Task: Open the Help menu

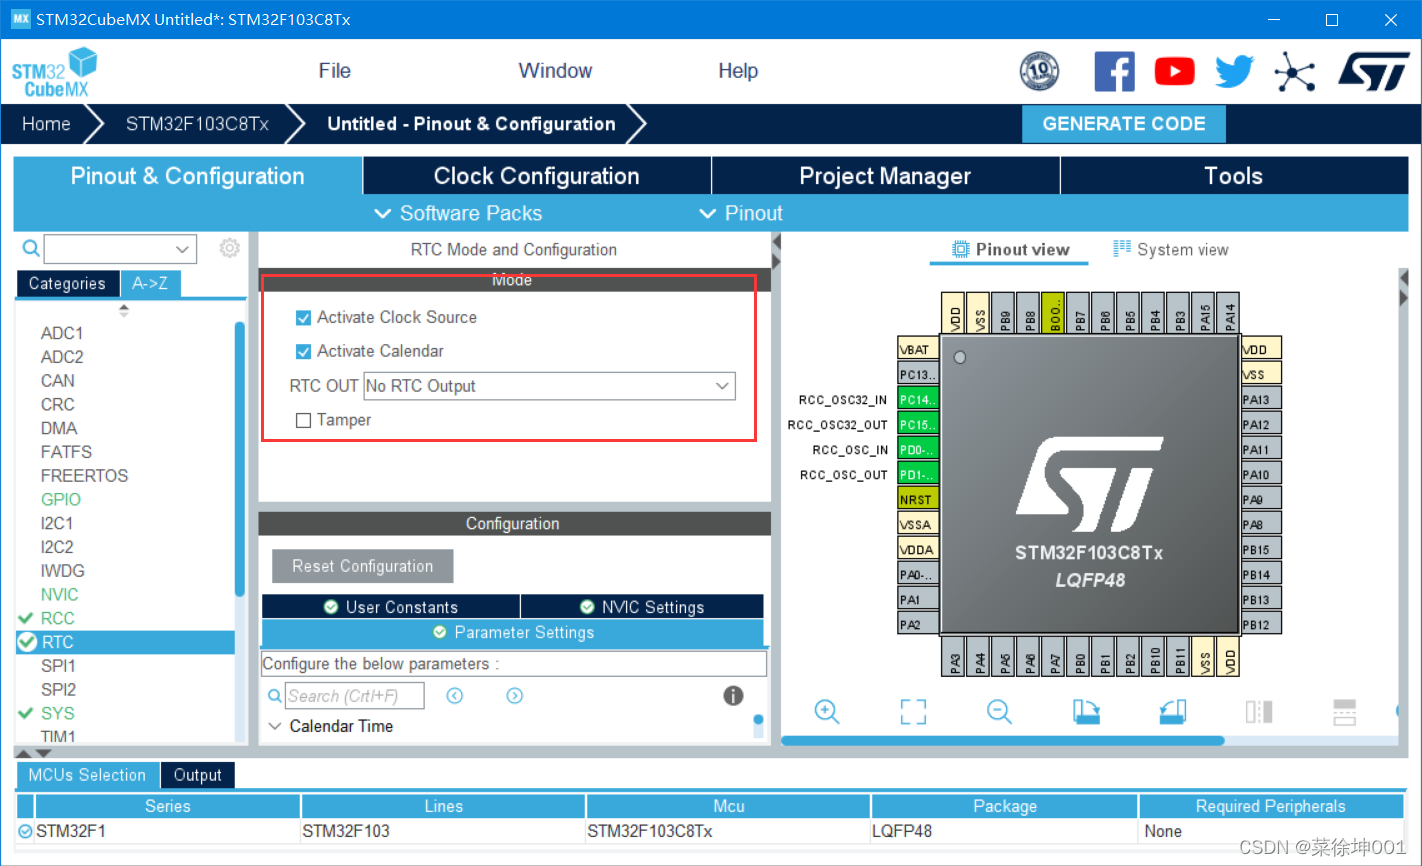Action: click(738, 71)
